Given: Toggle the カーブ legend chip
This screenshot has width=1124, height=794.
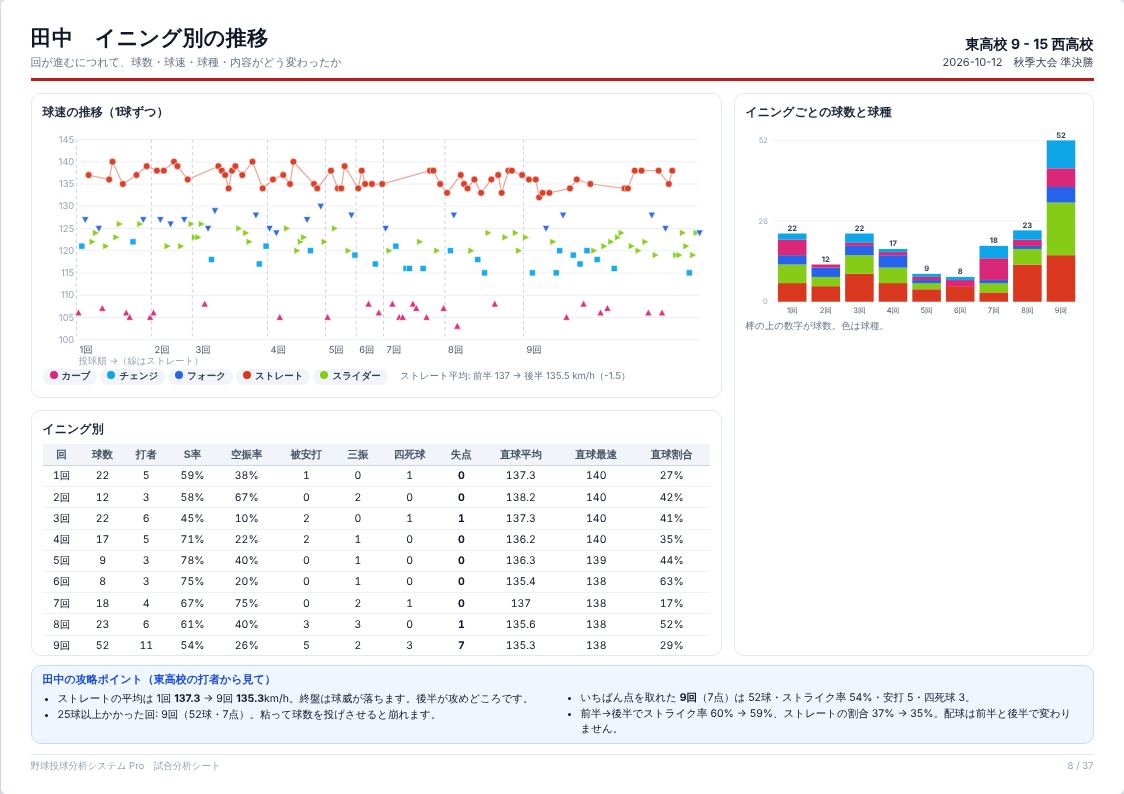Looking at the screenshot, I should click(x=70, y=376).
